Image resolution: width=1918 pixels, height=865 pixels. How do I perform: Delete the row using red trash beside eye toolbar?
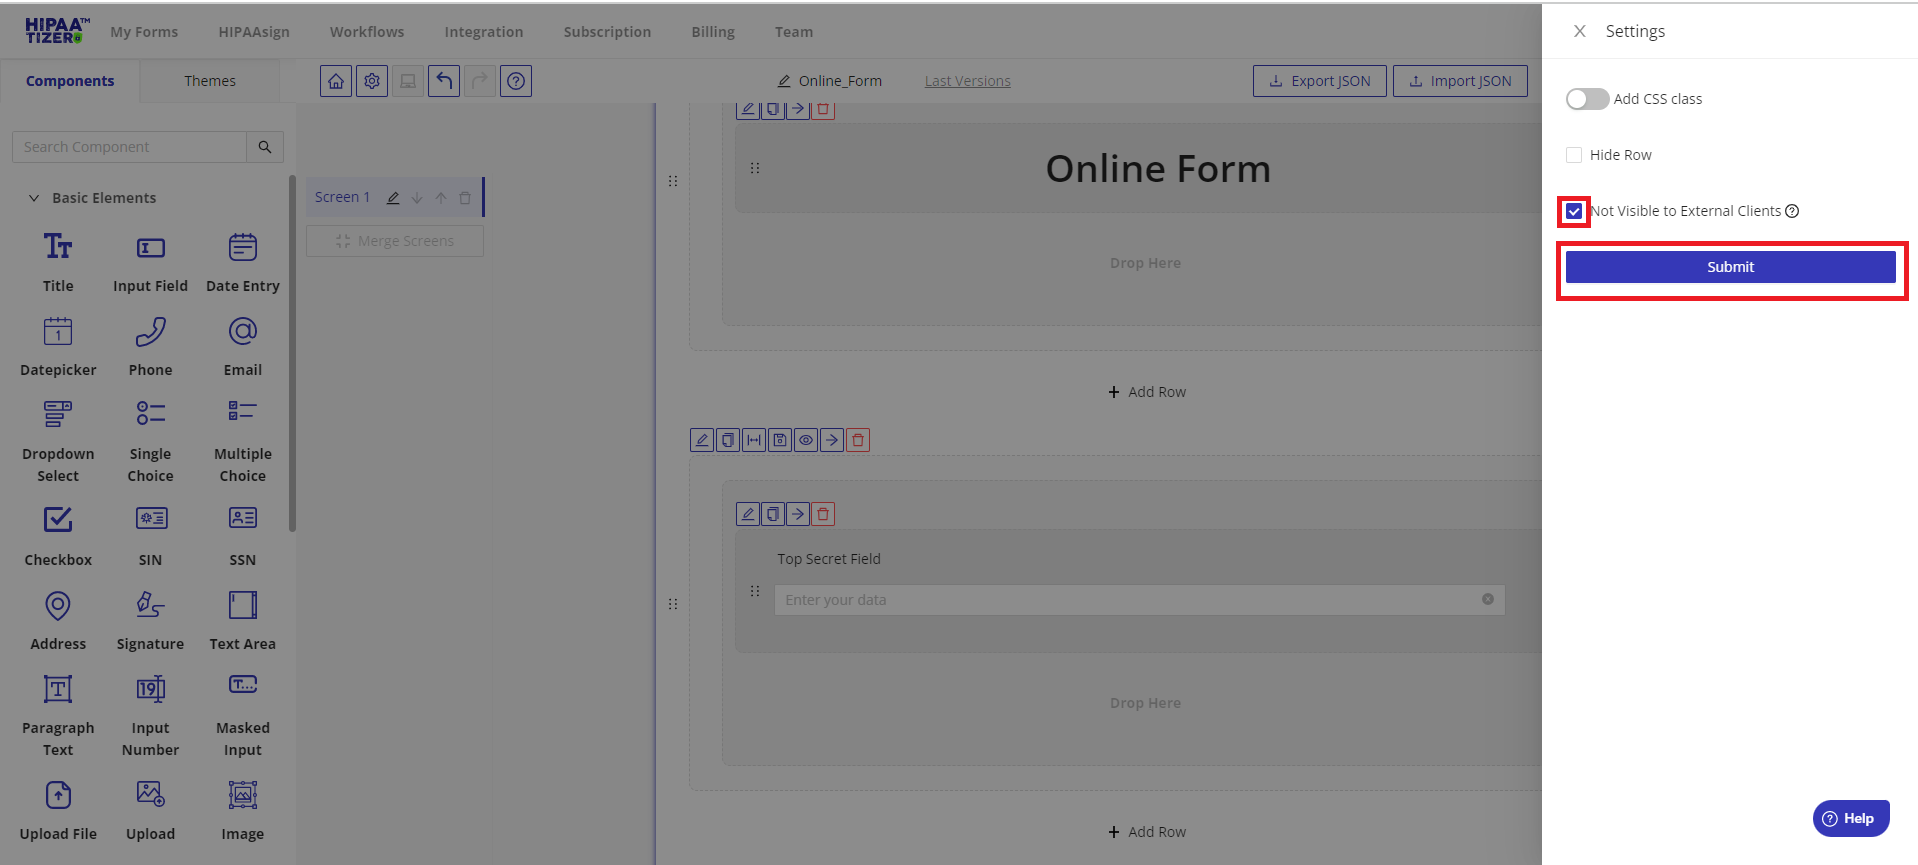click(858, 440)
